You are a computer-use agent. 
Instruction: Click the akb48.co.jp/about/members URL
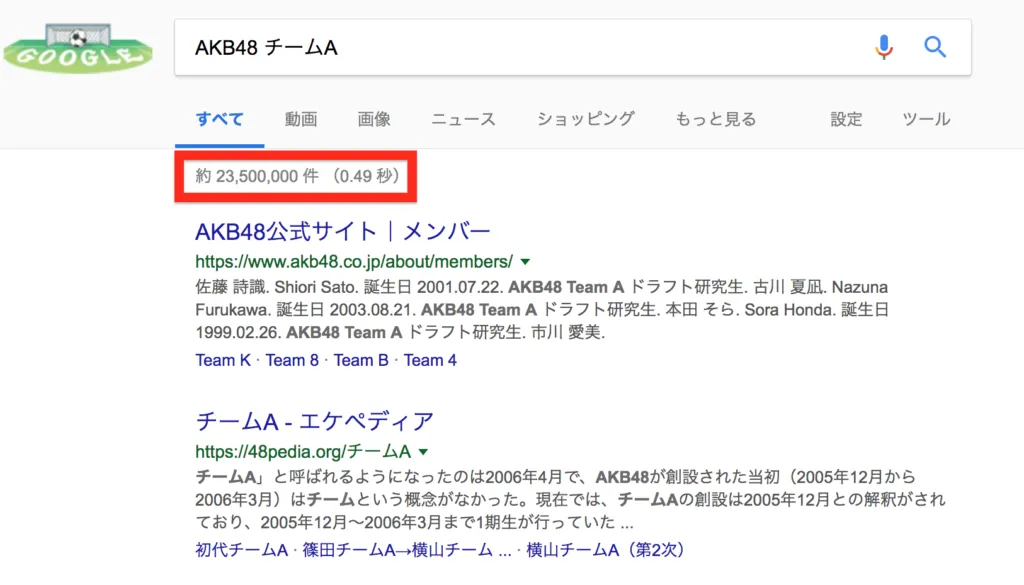tap(354, 262)
